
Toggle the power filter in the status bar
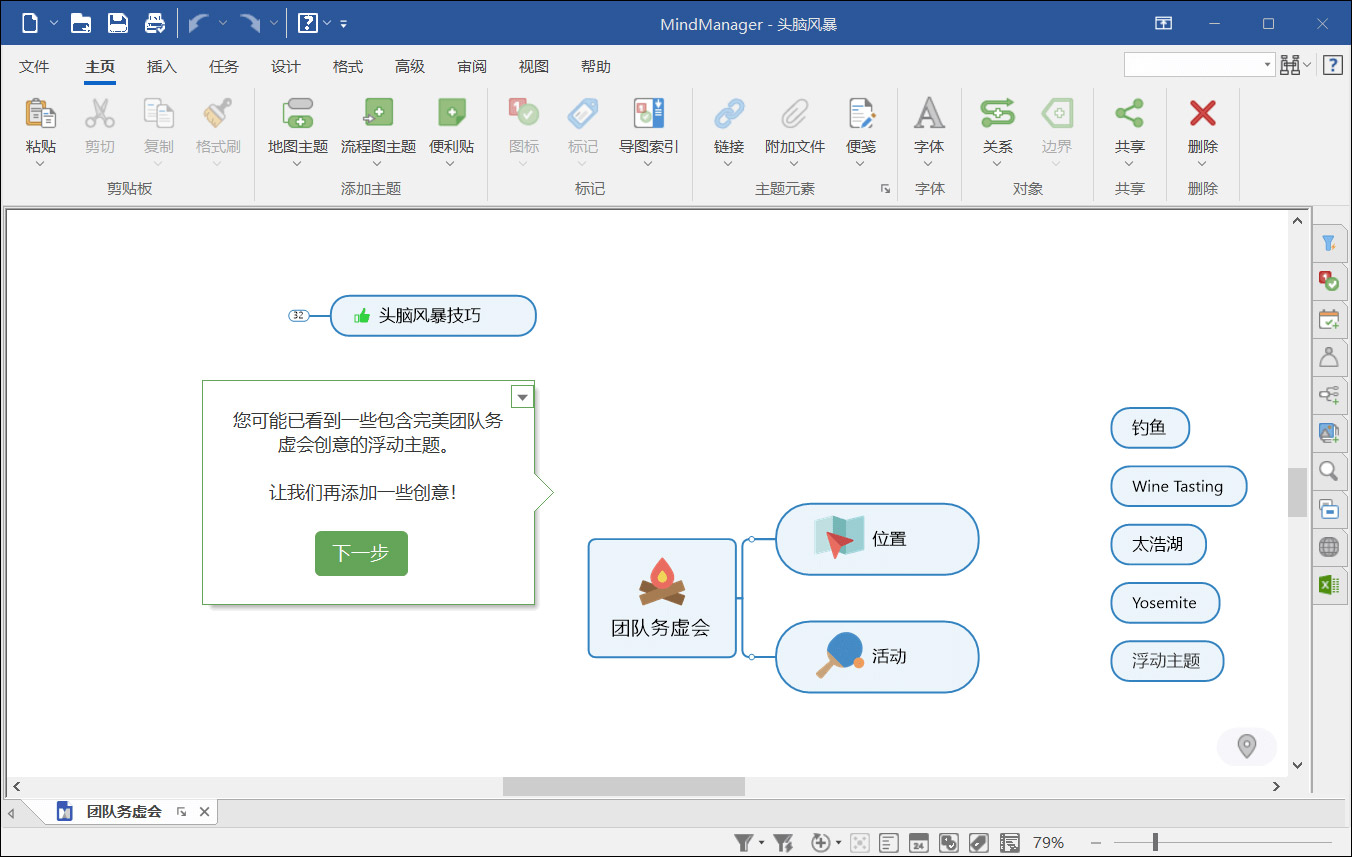pyautogui.click(x=783, y=842)
